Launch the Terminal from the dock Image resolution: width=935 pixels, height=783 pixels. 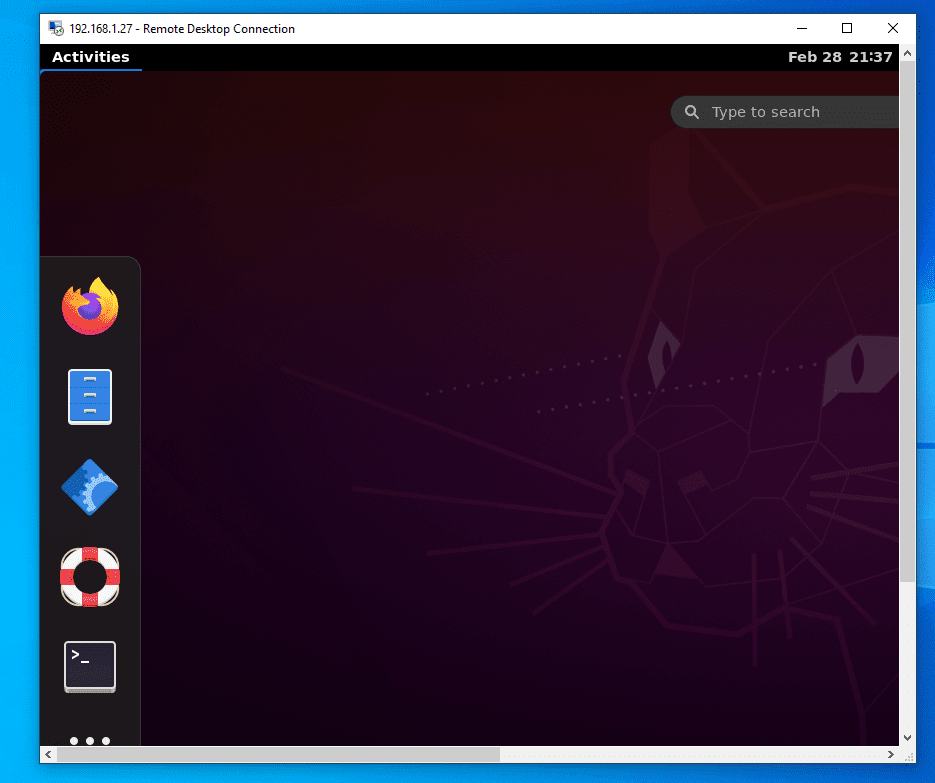(x=90, y=666)
